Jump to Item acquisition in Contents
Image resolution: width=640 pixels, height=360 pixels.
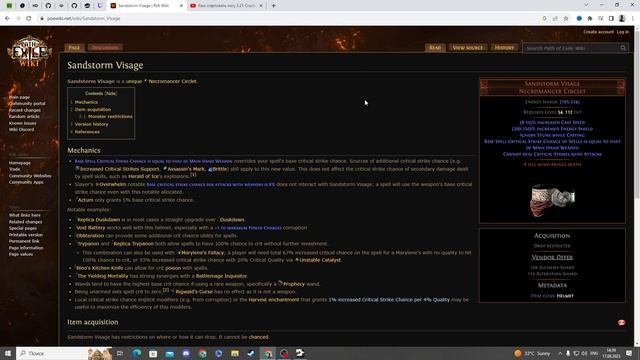(x=93, y=109)
